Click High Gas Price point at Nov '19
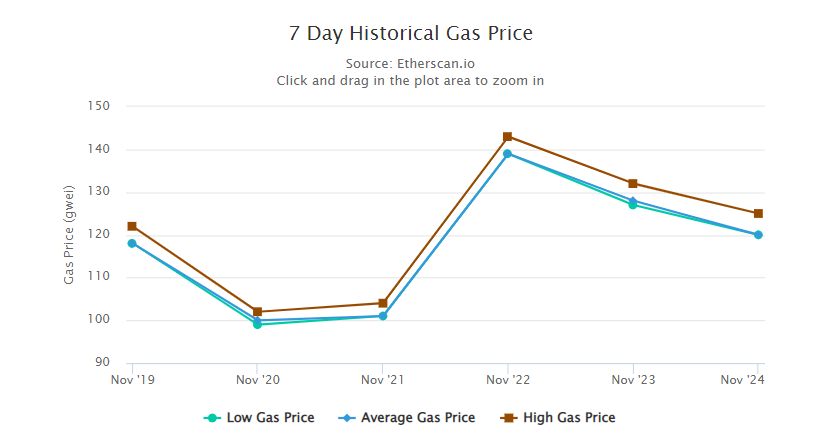Screen dimensions: 816x440 click(132, 226)
